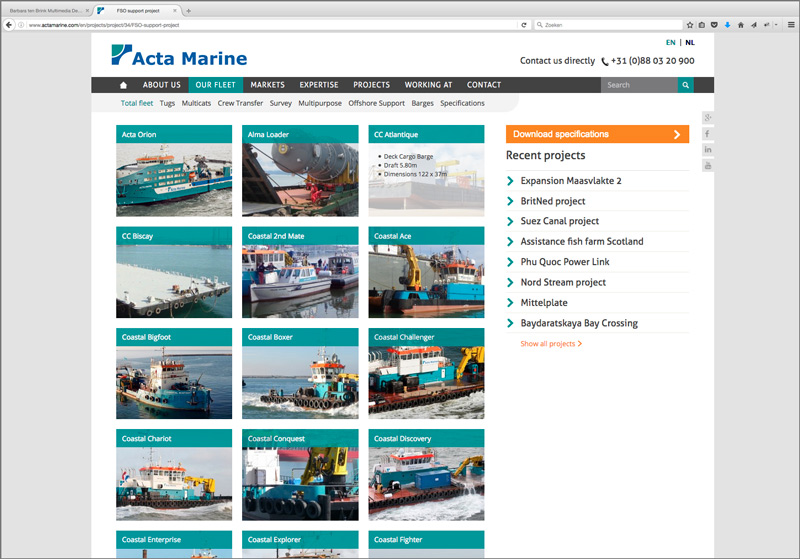This screenshot has height=559, width=800.
Task: Click the browser bookmark star icon
Action: [x=689, y=25]
